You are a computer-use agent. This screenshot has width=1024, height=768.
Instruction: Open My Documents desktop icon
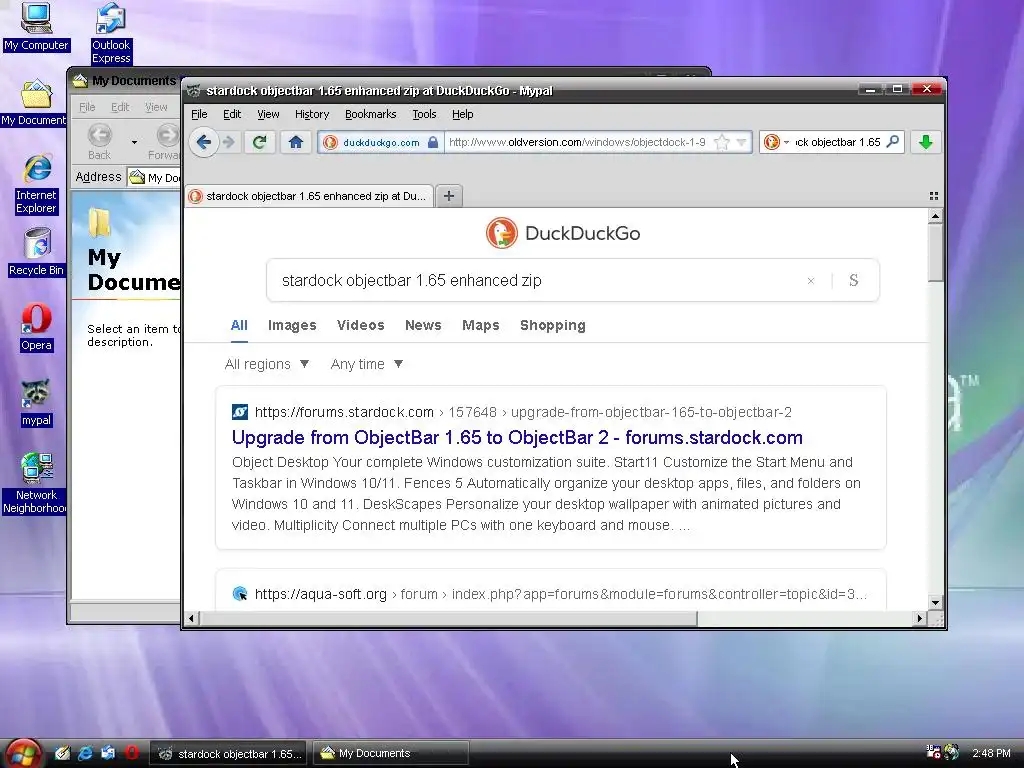[33, 103]
